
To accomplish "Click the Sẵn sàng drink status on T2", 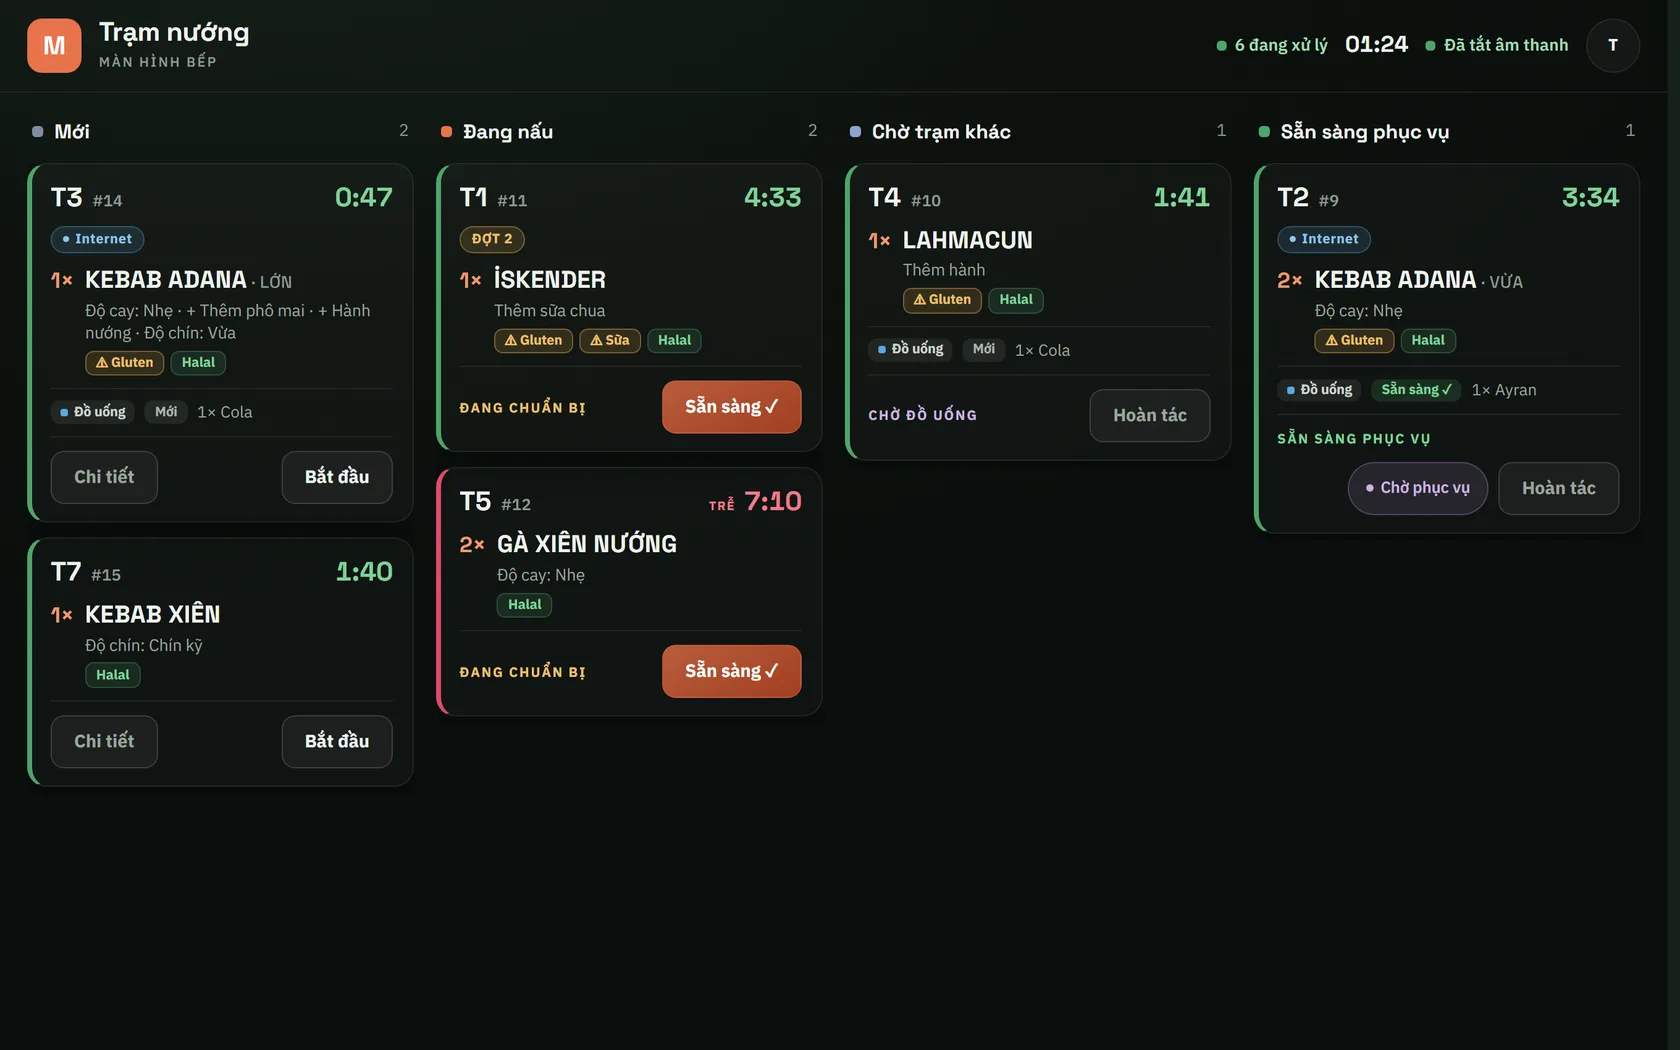I will tap(1416, 390).
